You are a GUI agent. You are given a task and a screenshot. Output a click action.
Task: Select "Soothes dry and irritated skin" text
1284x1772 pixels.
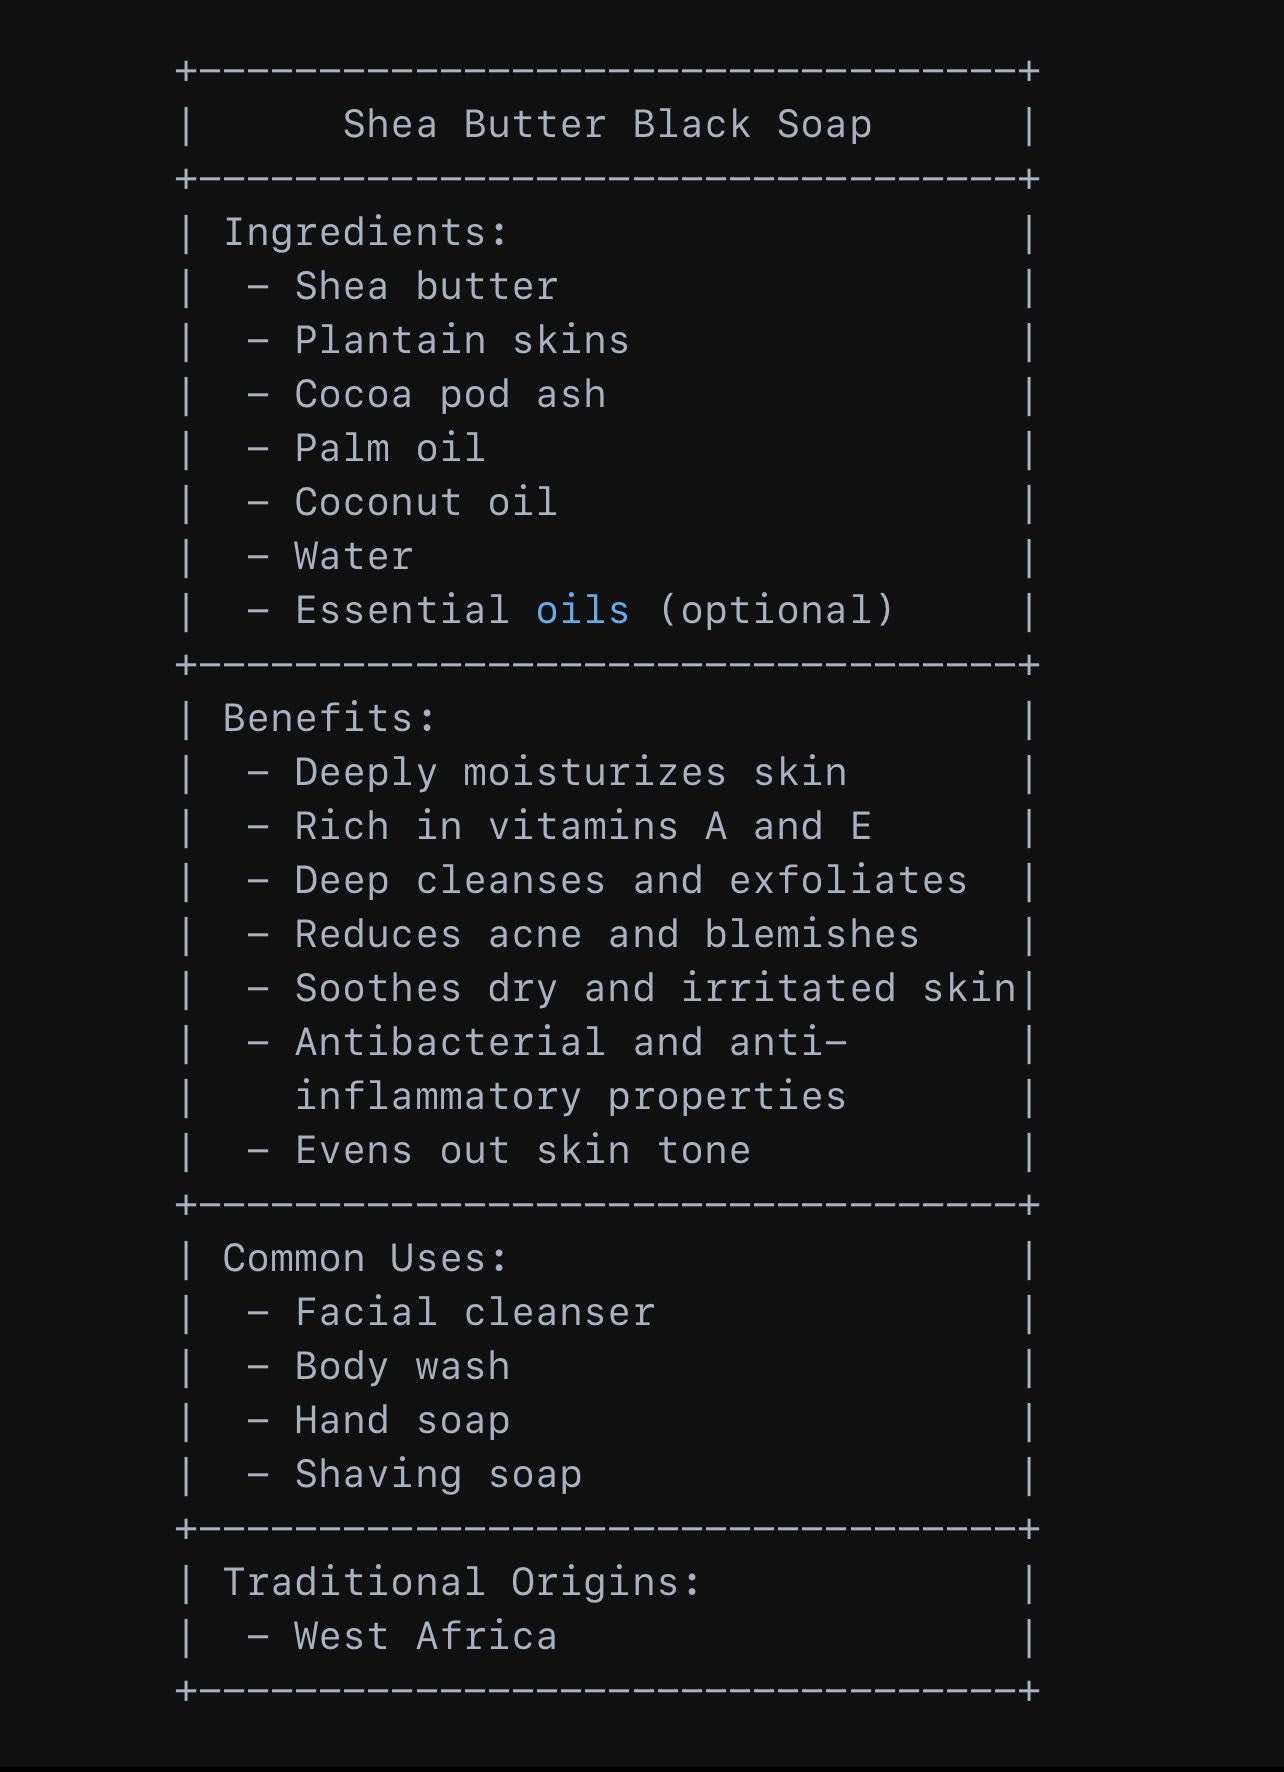click(x=655, y=989)
